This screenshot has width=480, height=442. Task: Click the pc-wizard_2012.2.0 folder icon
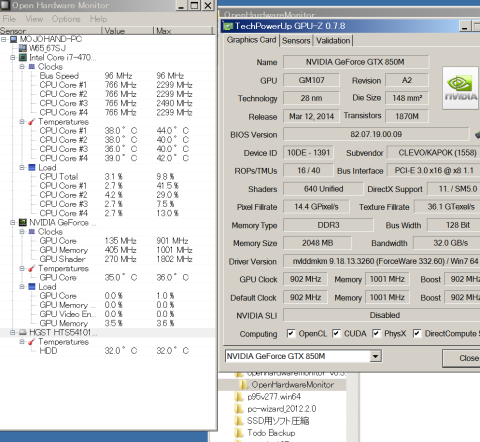pos(239,409)
